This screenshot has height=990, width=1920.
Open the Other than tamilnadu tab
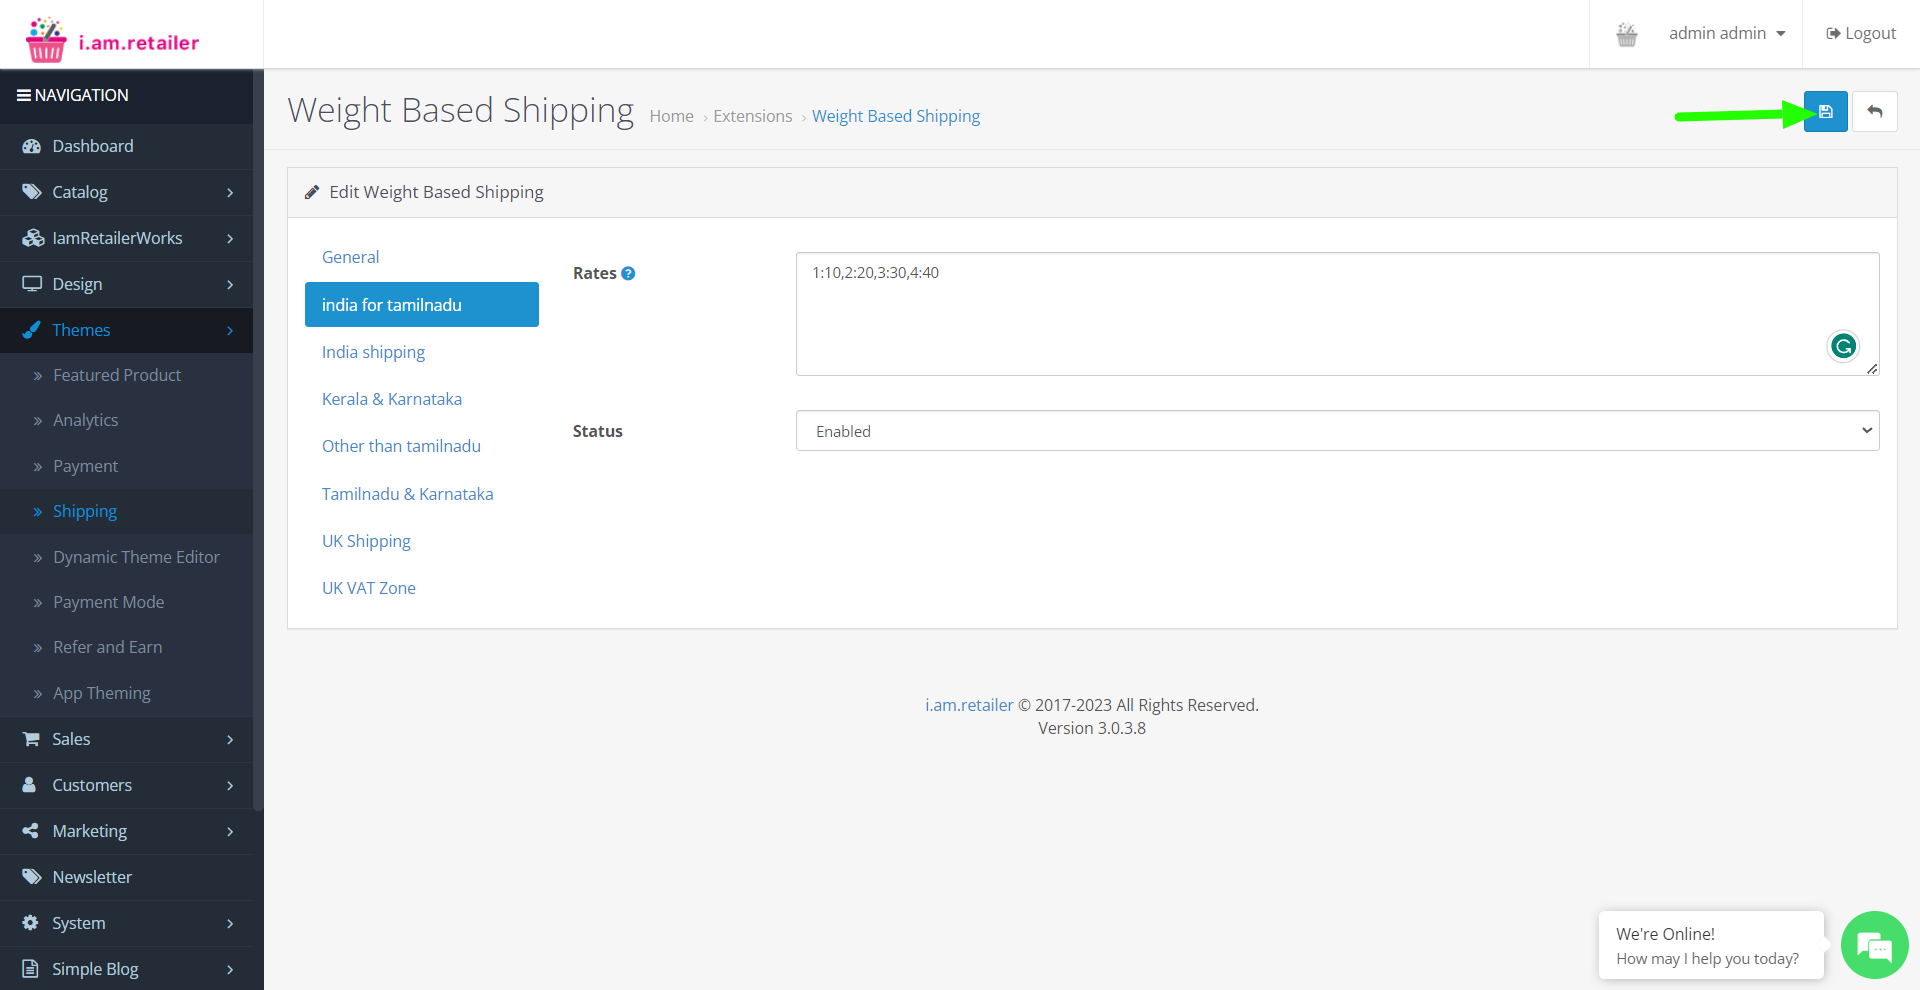click(x=421, y=446)
